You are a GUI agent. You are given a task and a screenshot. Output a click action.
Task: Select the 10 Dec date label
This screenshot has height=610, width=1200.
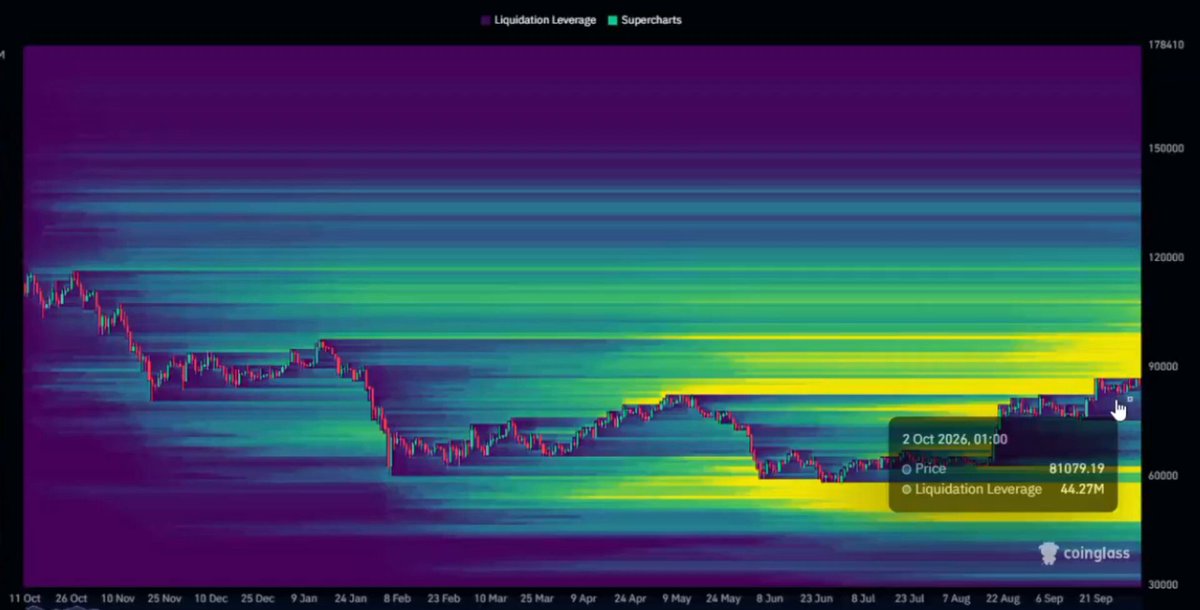pyautogui.click(x=211, y=598)
